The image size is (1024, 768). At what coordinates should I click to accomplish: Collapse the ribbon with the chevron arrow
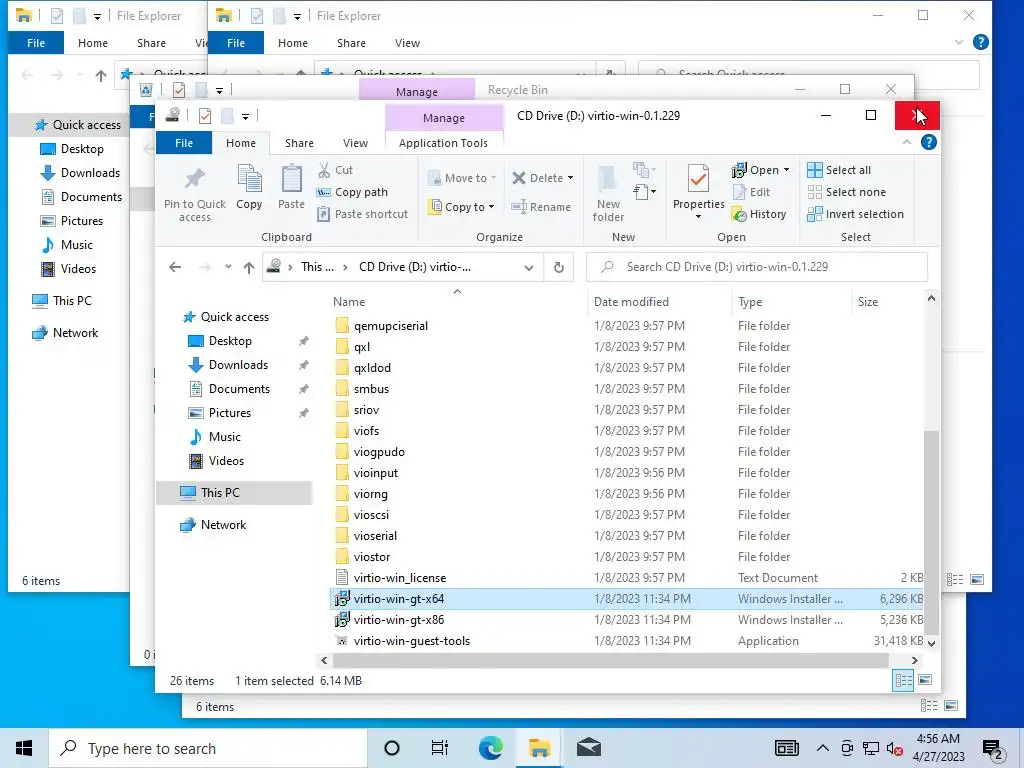[906, 142]
